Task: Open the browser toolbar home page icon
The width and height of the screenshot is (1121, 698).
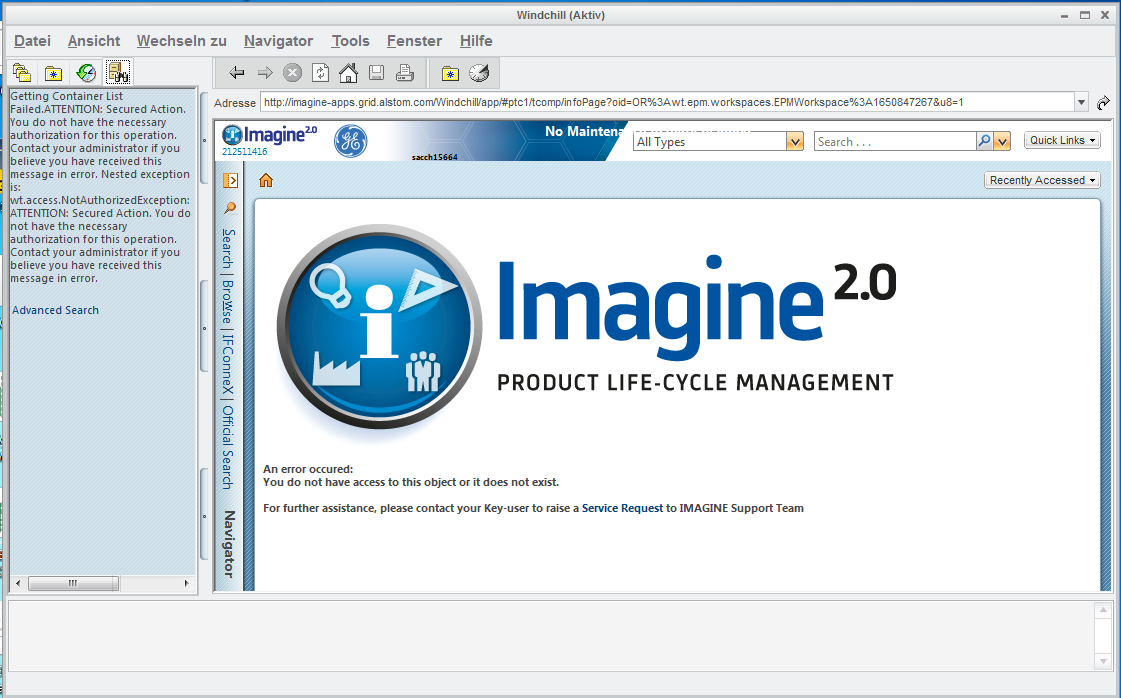Action: pyautogui.click(x=348, y=72)
